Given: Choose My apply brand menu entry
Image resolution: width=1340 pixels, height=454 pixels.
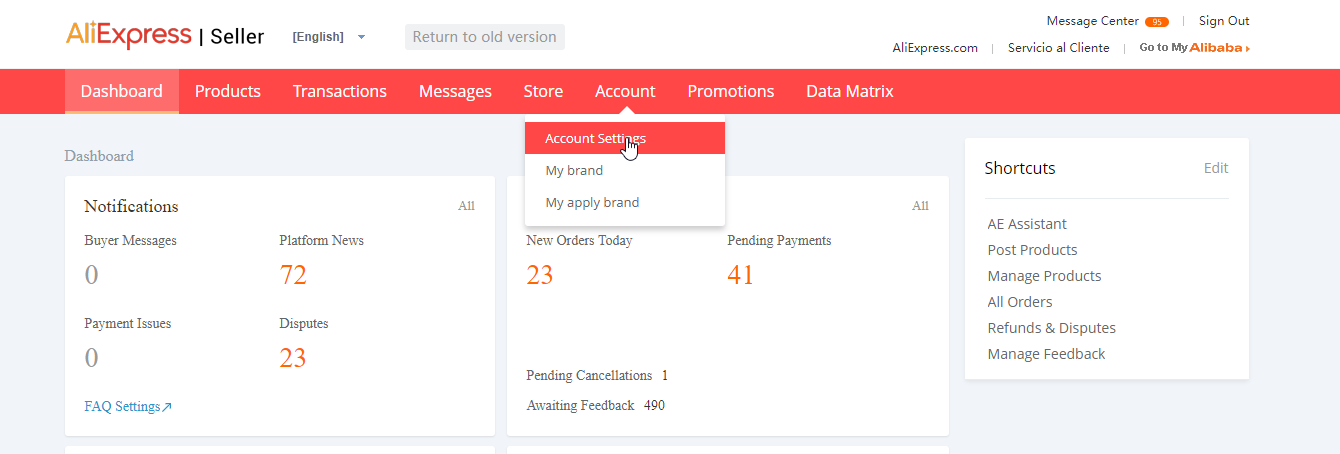Looking at the screenshot, I should click(x=592, y=202).
